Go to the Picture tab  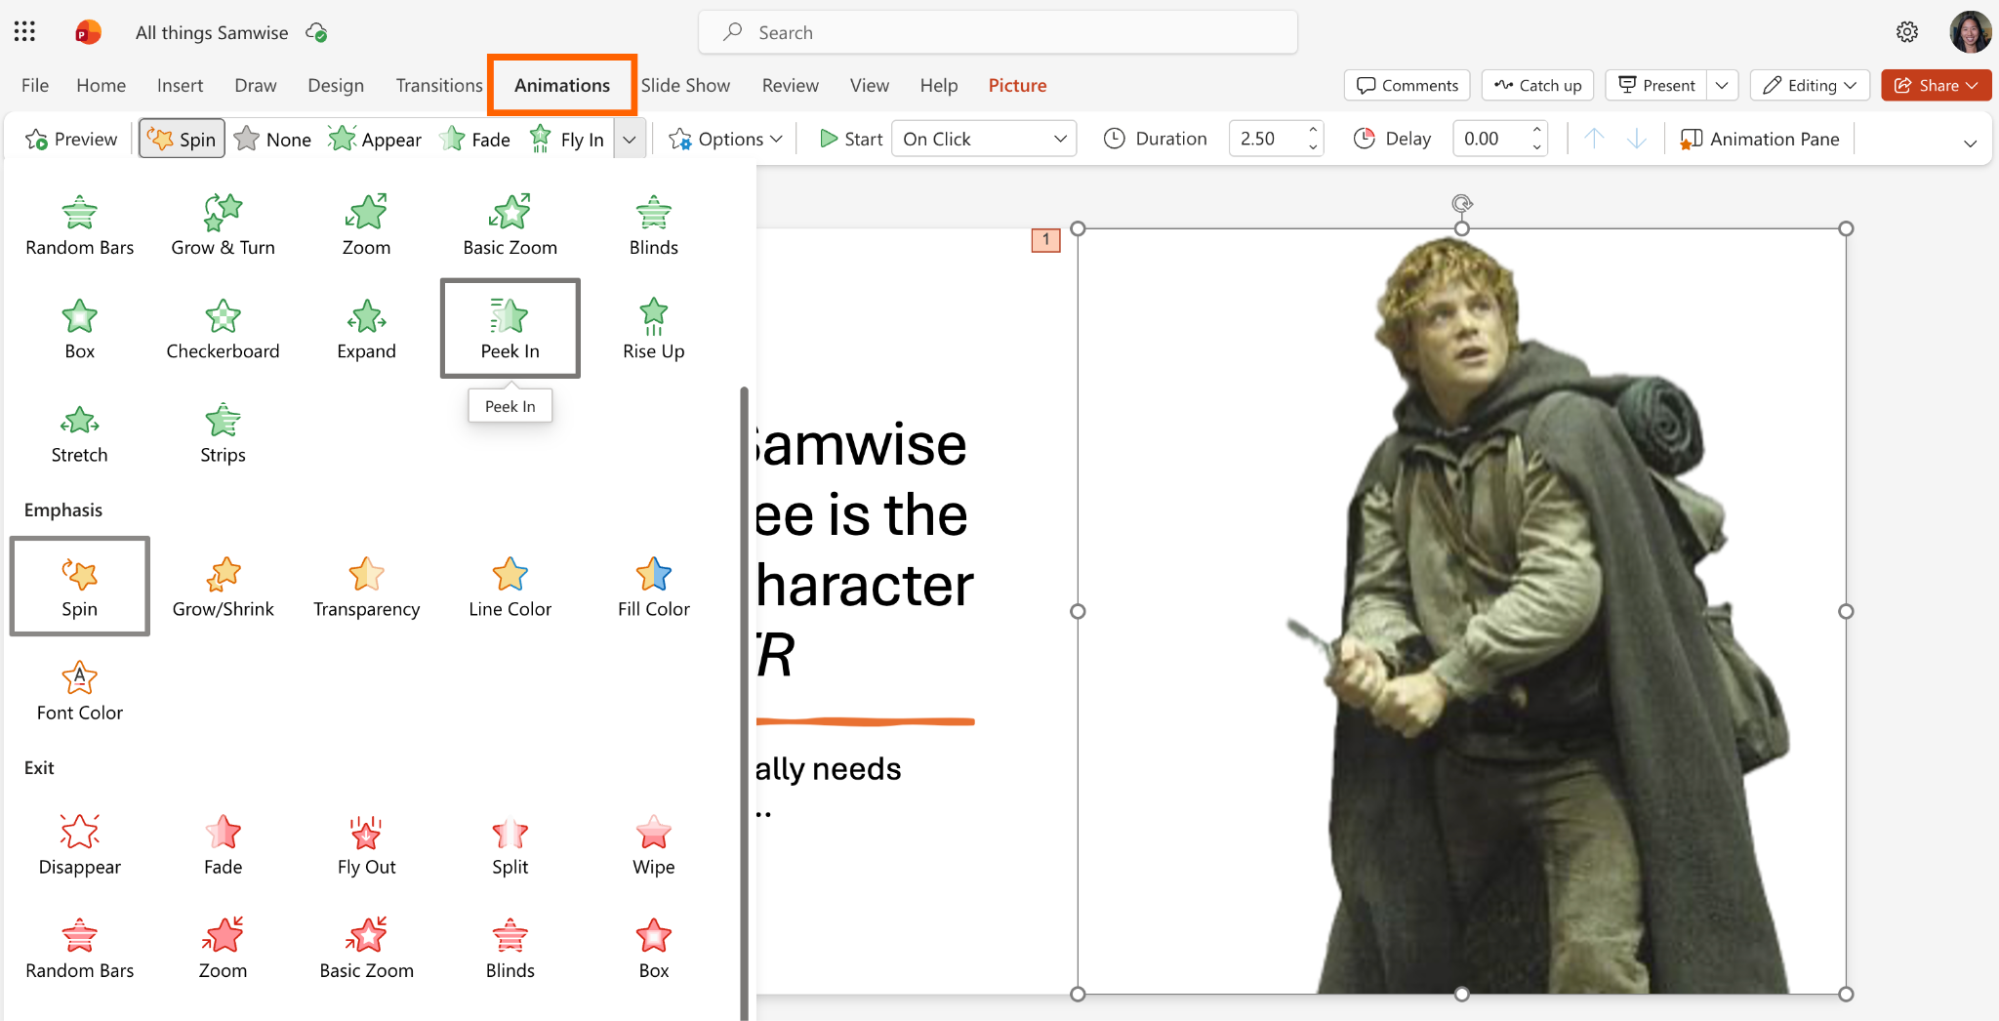pos(1017,85)
